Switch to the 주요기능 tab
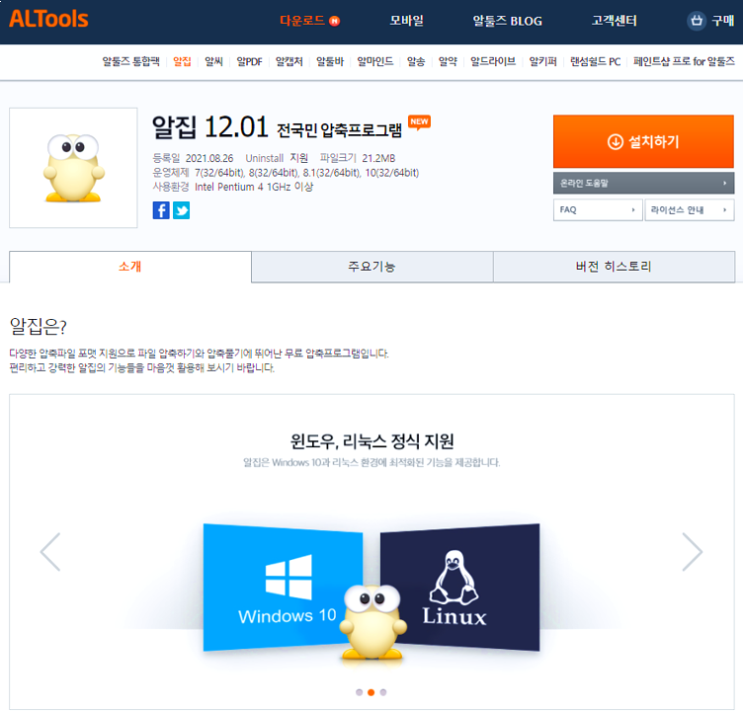The image size is (743, 711). [372, 267]
